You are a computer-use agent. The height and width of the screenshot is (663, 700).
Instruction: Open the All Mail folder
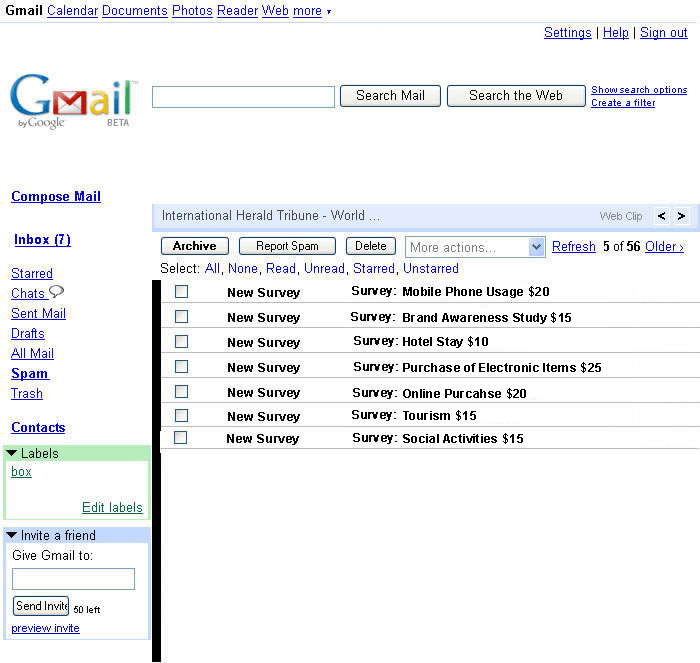click(x=33, y=354)
